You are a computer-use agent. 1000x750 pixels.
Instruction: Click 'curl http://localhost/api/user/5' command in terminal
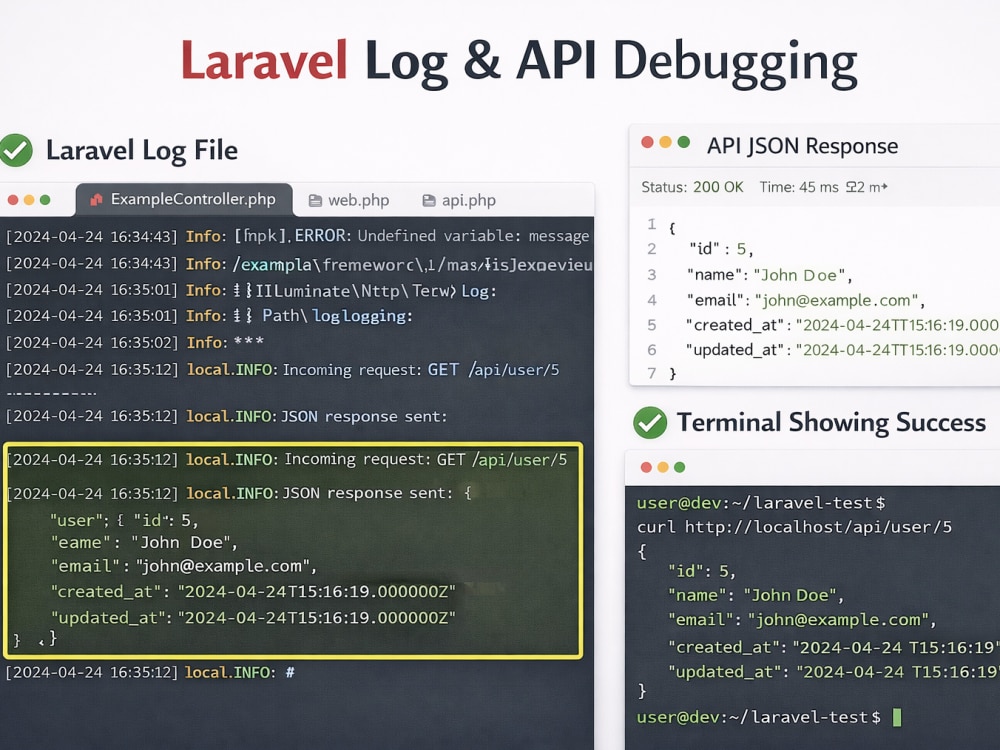[x=794, y=527]
